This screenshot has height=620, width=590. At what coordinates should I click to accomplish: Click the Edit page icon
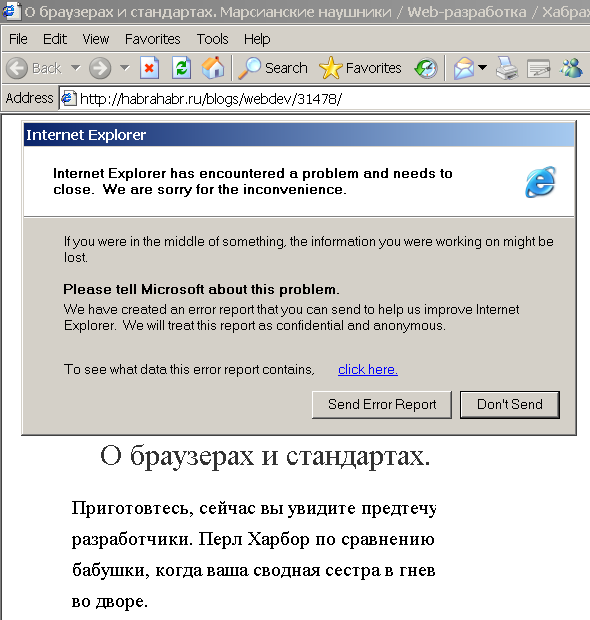pos(539,69)
